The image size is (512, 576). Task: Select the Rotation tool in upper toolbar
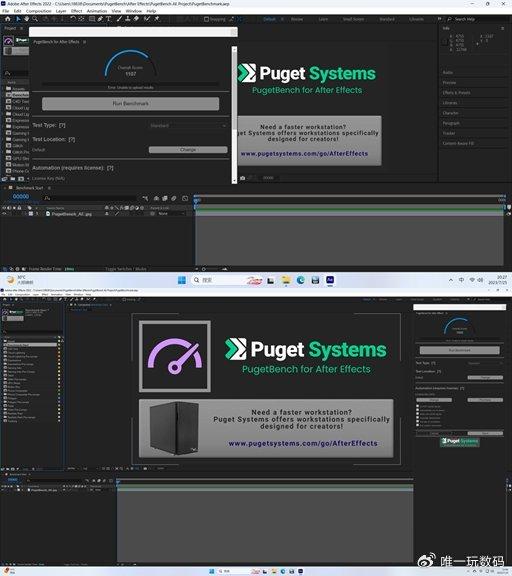[73, 19]
